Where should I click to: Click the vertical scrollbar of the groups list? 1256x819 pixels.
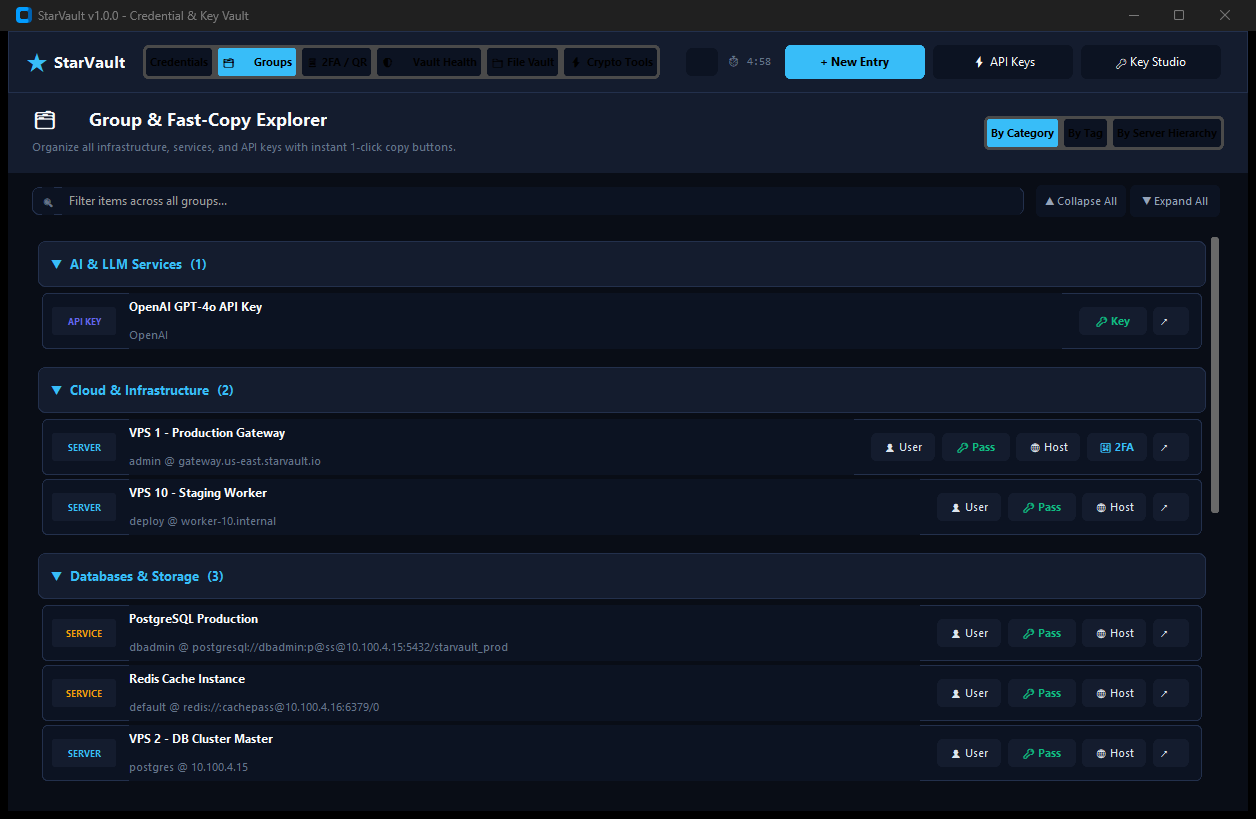1215,375
